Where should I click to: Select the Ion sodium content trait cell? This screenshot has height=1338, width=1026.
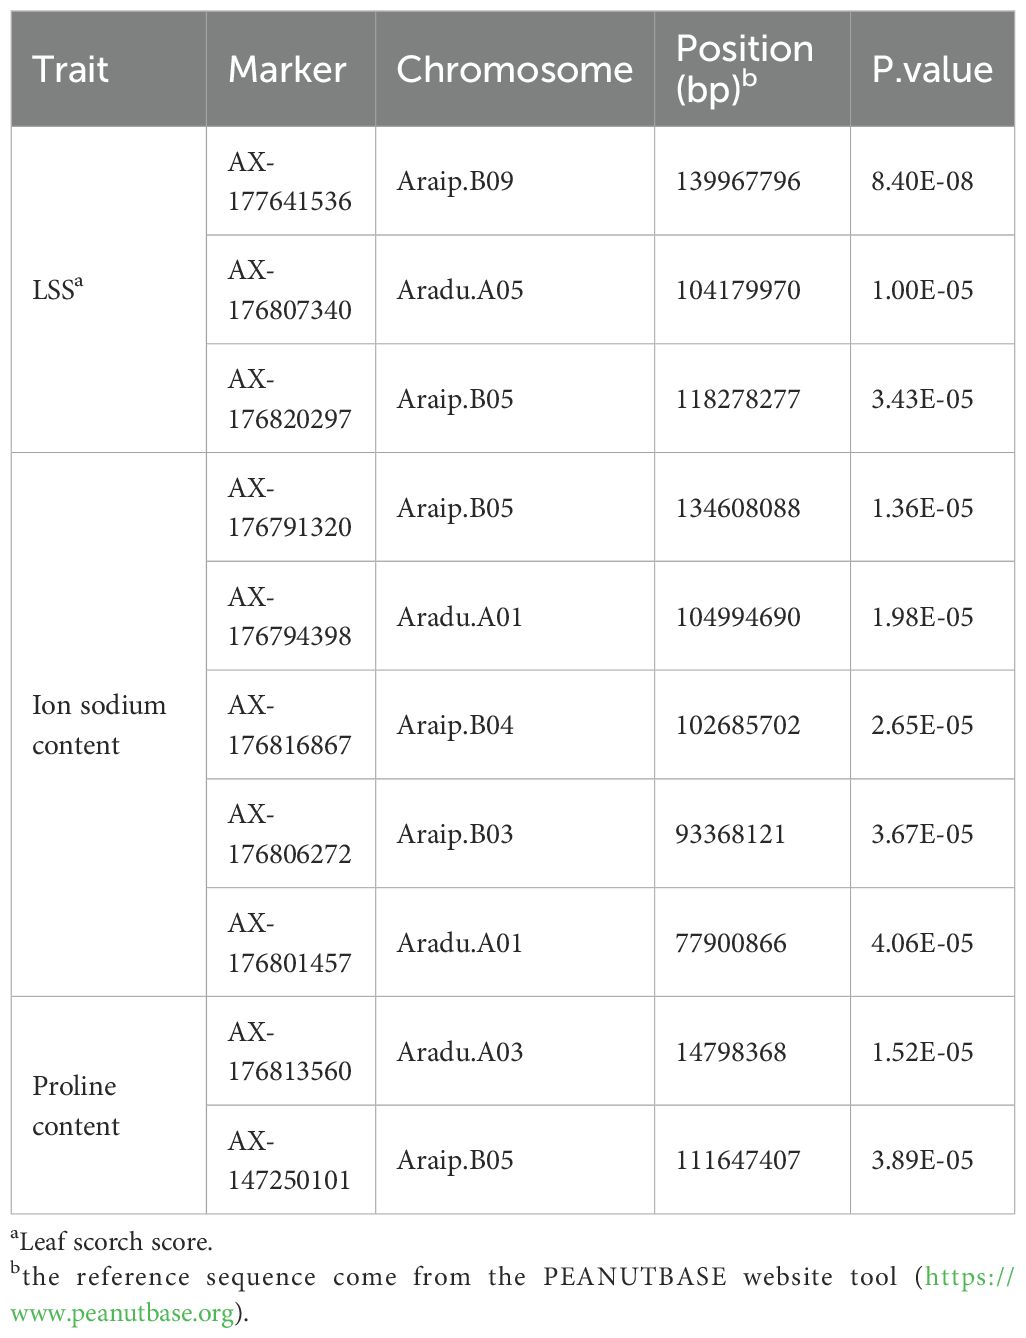click(98, 725)
